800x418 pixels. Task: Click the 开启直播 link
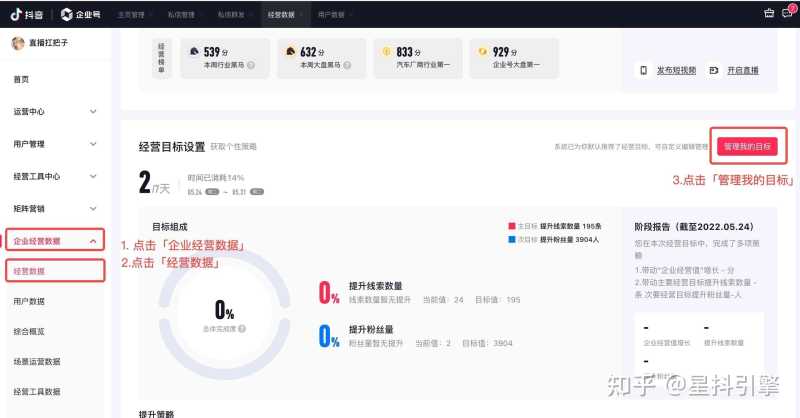coord(743,70)
